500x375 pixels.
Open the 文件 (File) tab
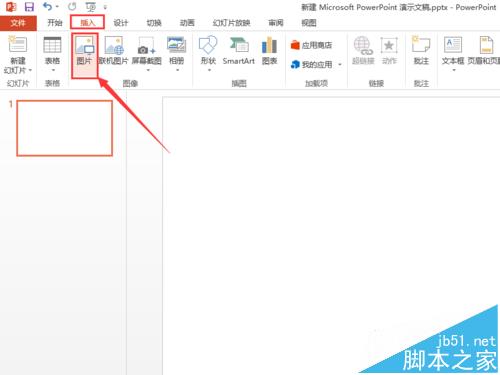point(18,23)
